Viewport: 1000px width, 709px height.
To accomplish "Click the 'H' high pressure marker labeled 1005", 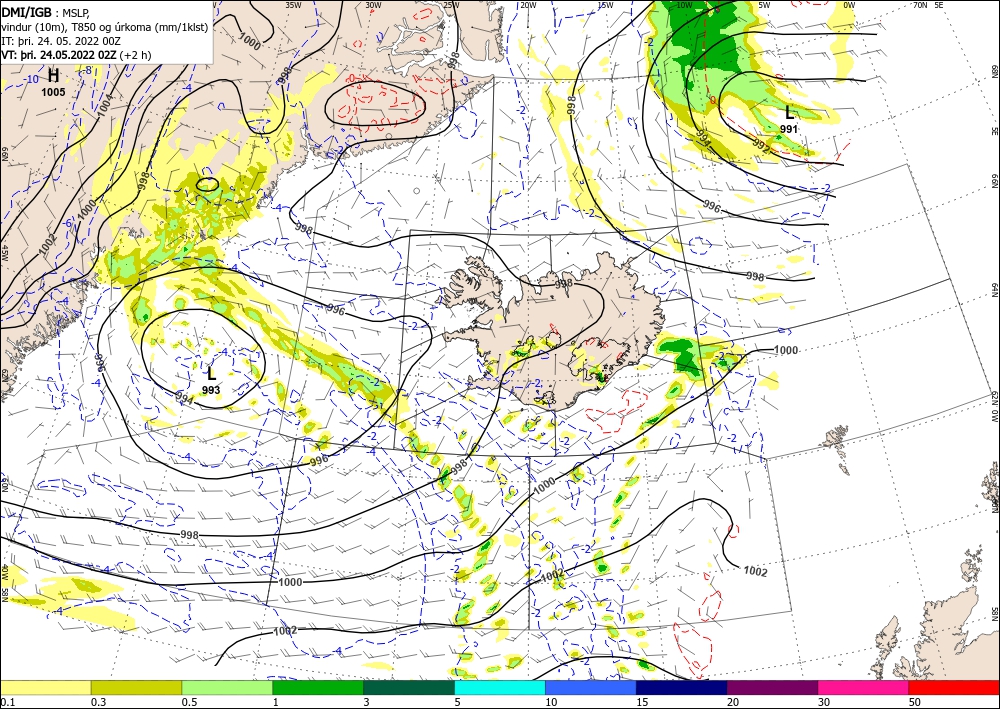I will 54,76.
